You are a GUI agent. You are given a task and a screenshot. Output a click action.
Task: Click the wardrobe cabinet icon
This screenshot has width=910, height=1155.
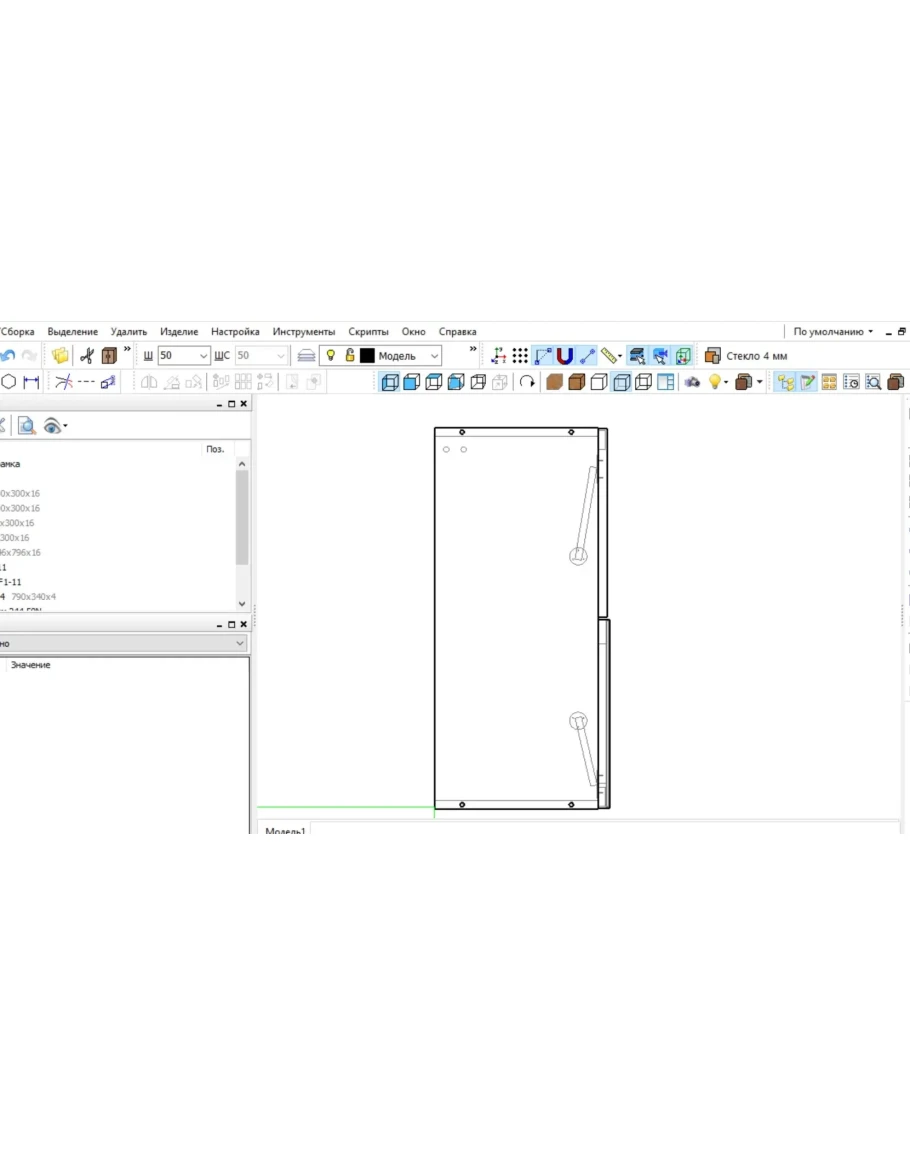point(109,356)
